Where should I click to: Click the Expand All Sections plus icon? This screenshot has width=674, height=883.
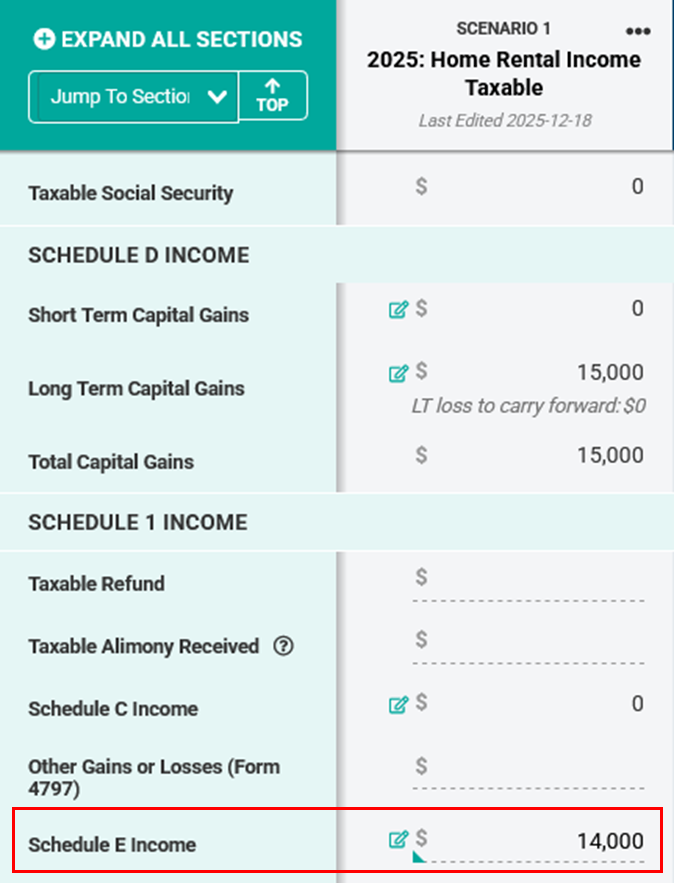[44, 40]
